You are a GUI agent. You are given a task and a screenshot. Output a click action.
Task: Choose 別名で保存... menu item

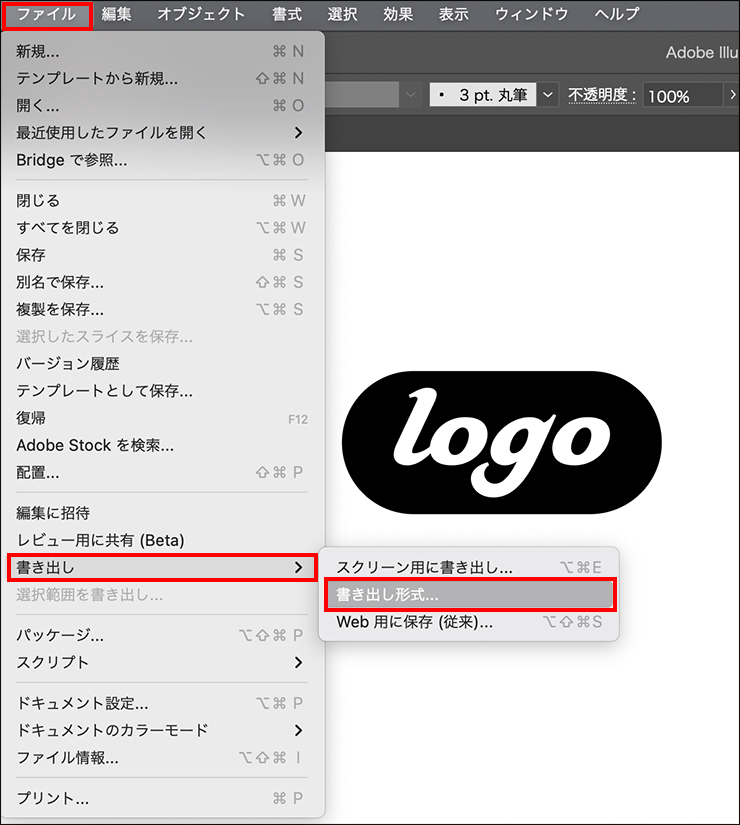[60, 283]
